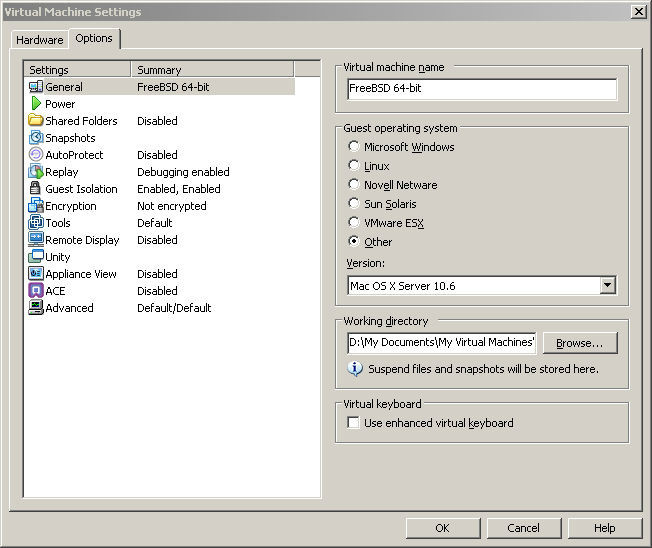This screenshot has width=652, height=548.
Task: Select the Advanced row label
Action: click(69, 308)
